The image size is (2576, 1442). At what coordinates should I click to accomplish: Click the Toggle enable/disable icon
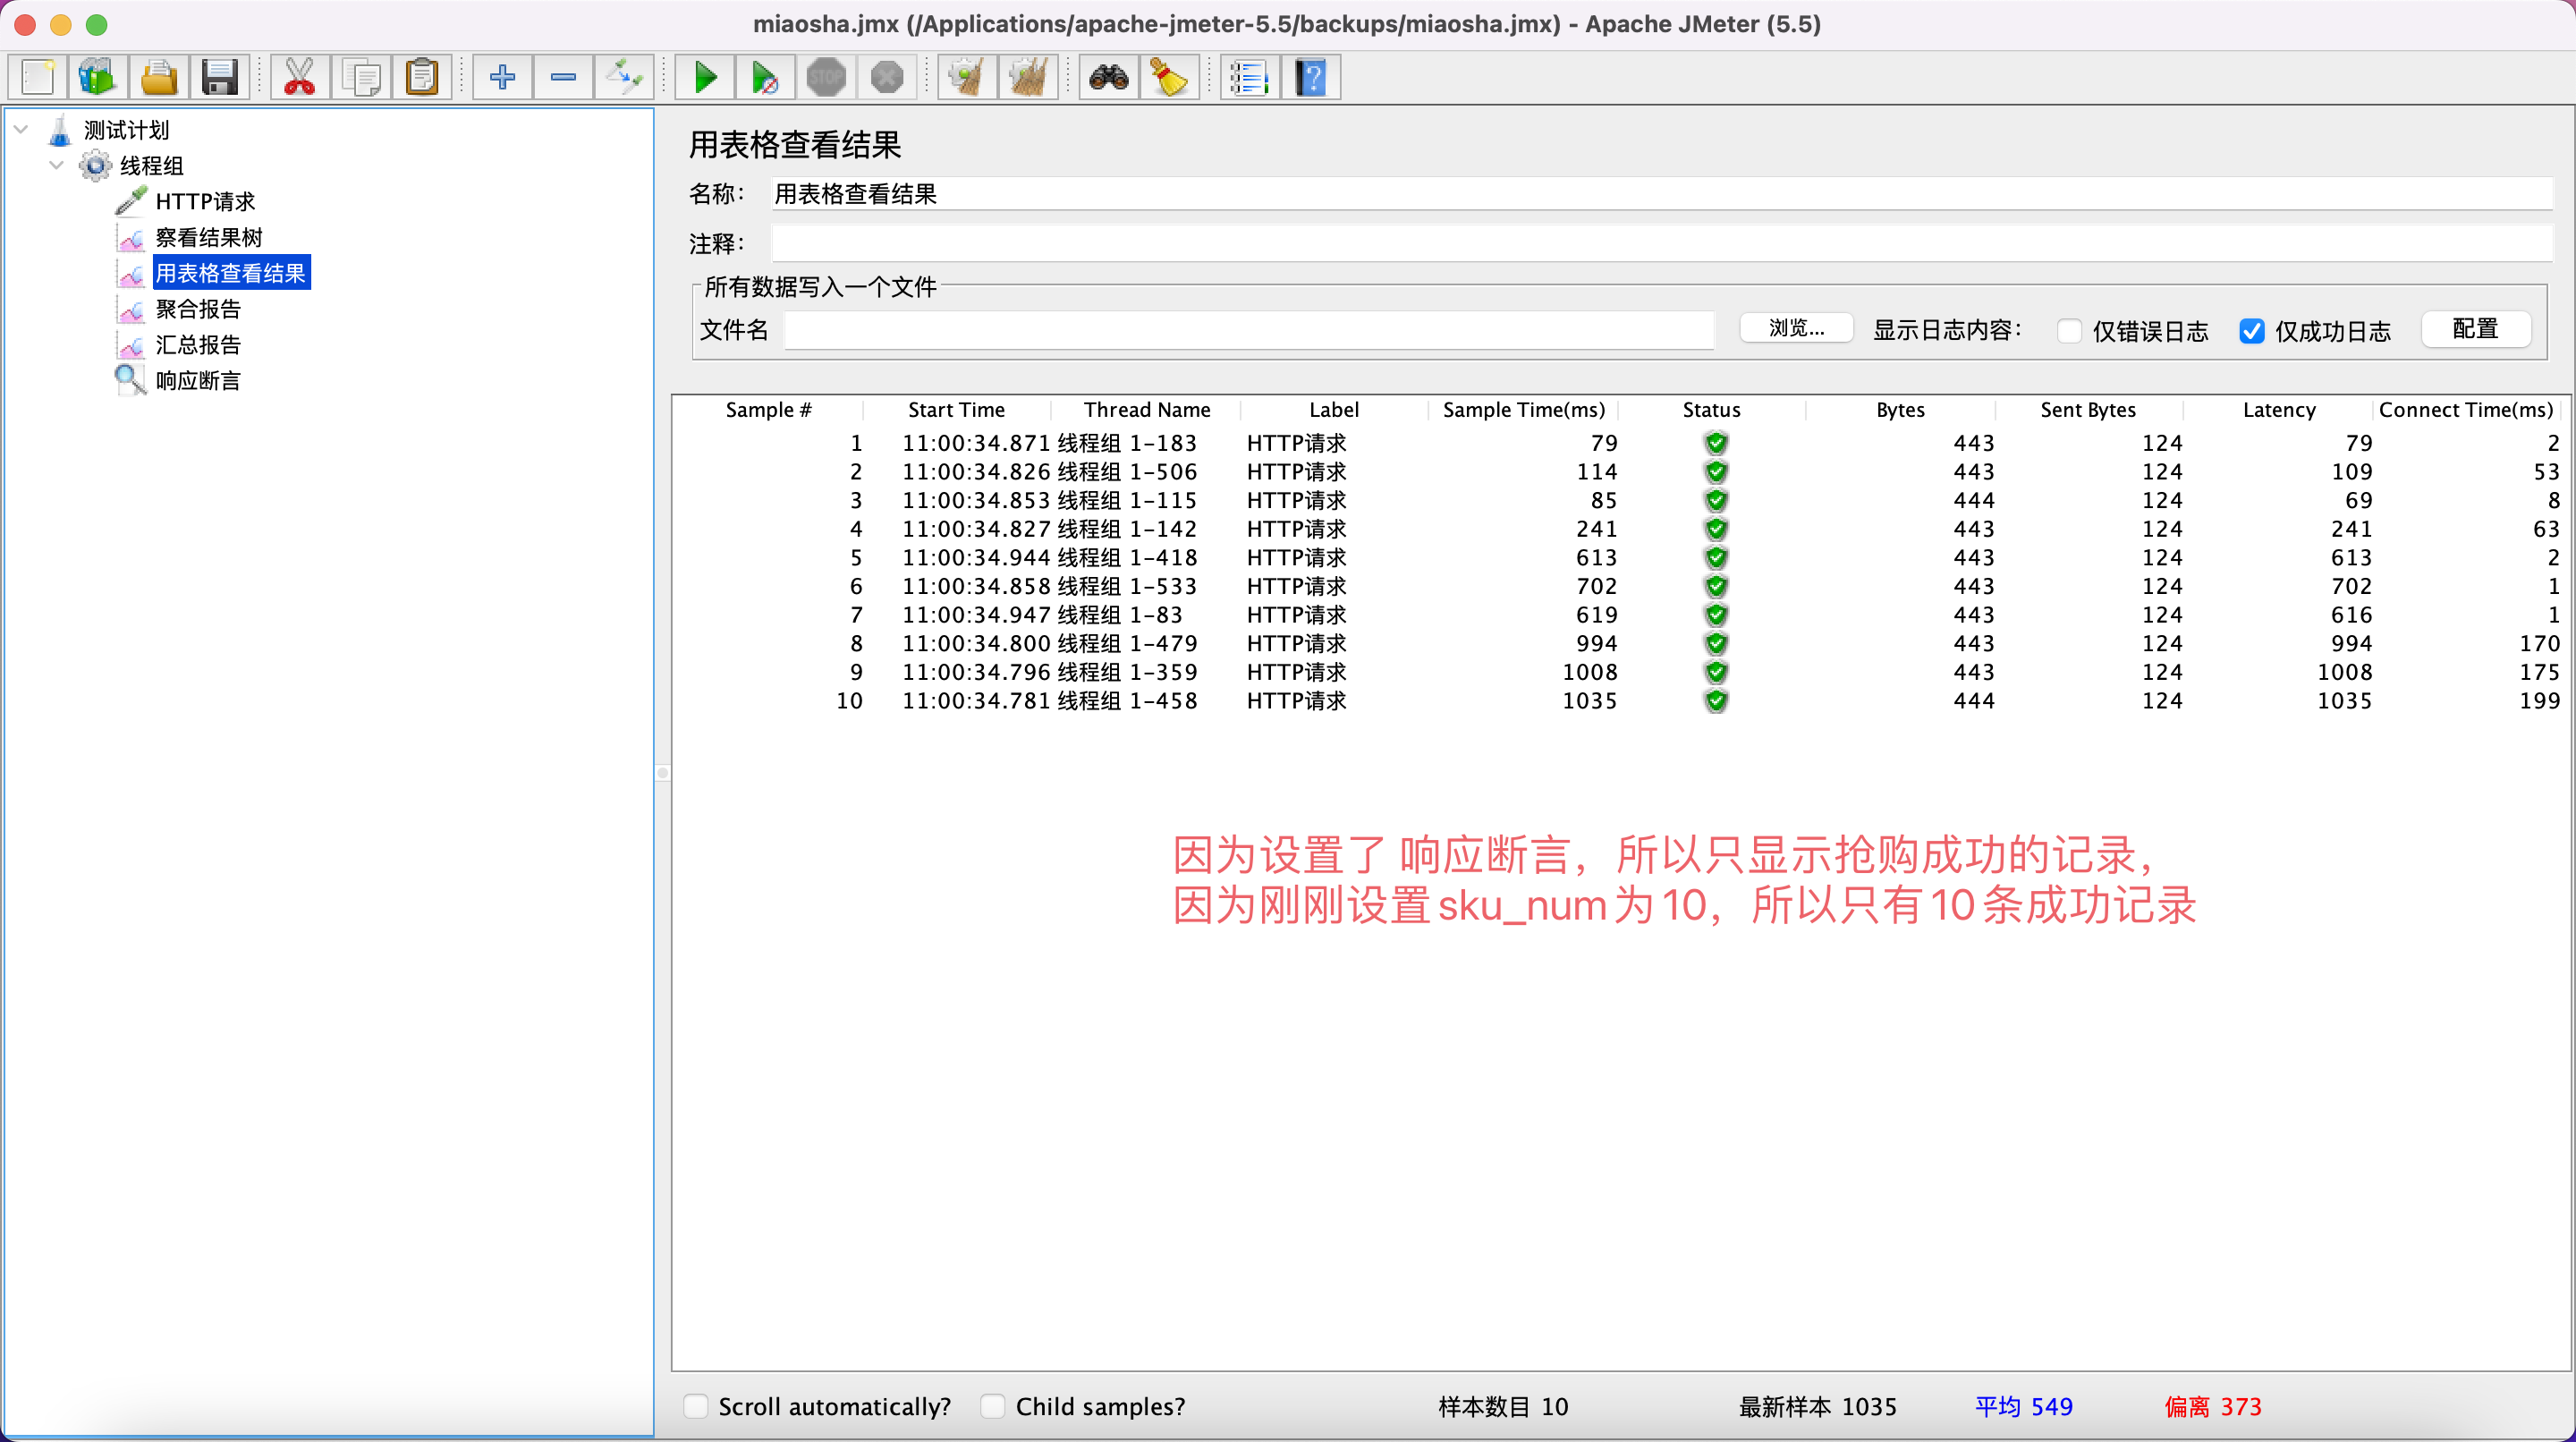point(624,77)
